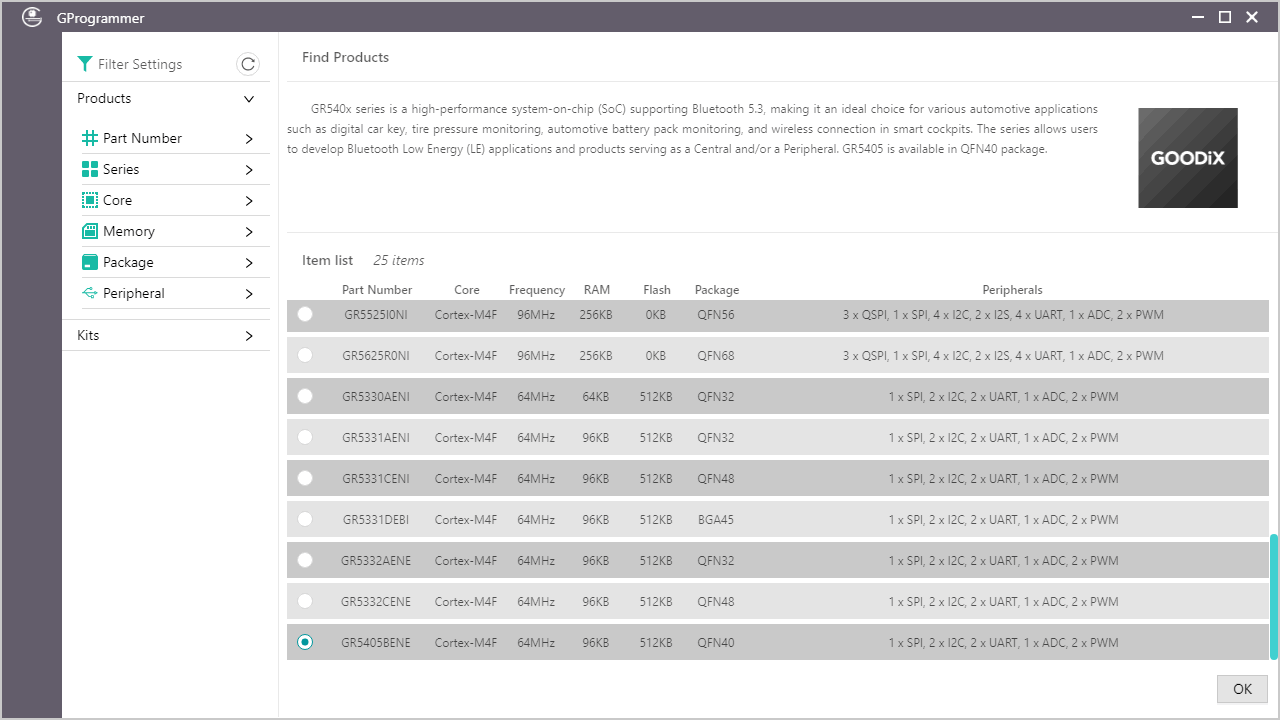Reset filters with the refresh icon
The height and width of the screenshot is (720, 1280).
pyautogui.click(x=248, y=64)
